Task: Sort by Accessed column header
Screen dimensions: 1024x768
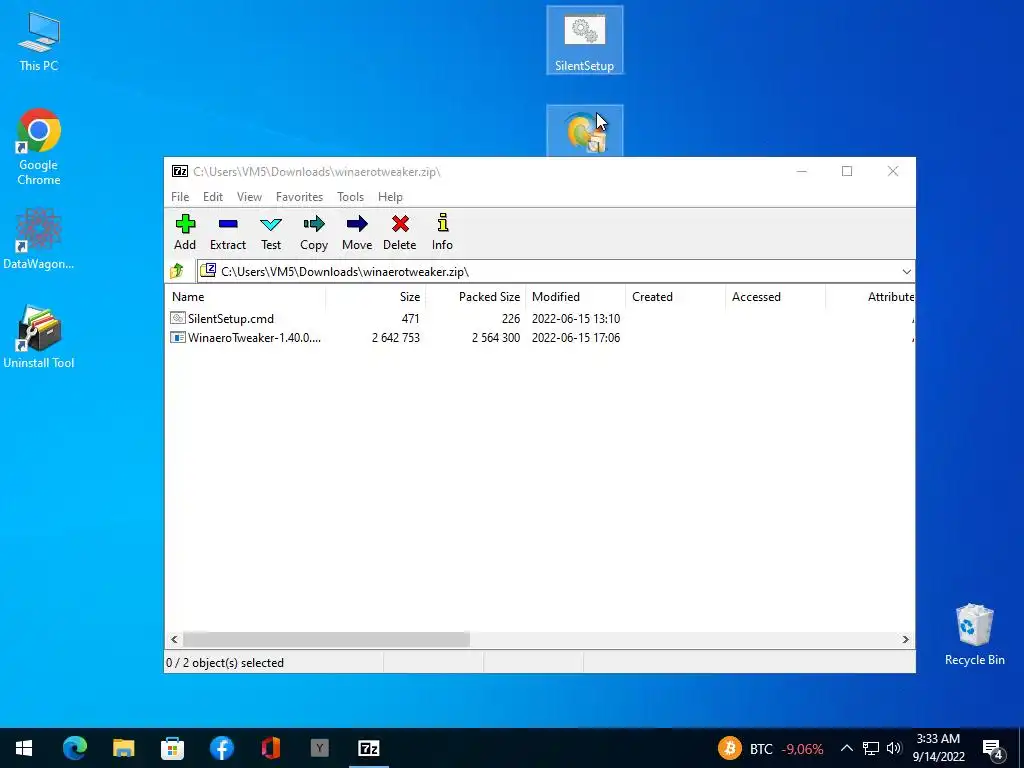Action: pos(775,296)
